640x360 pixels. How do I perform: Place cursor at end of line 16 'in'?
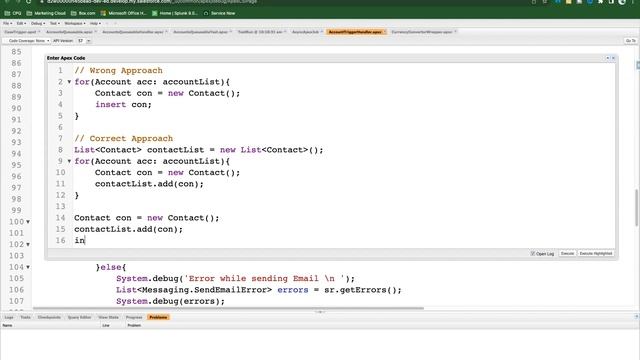click(x=85, y=240)
